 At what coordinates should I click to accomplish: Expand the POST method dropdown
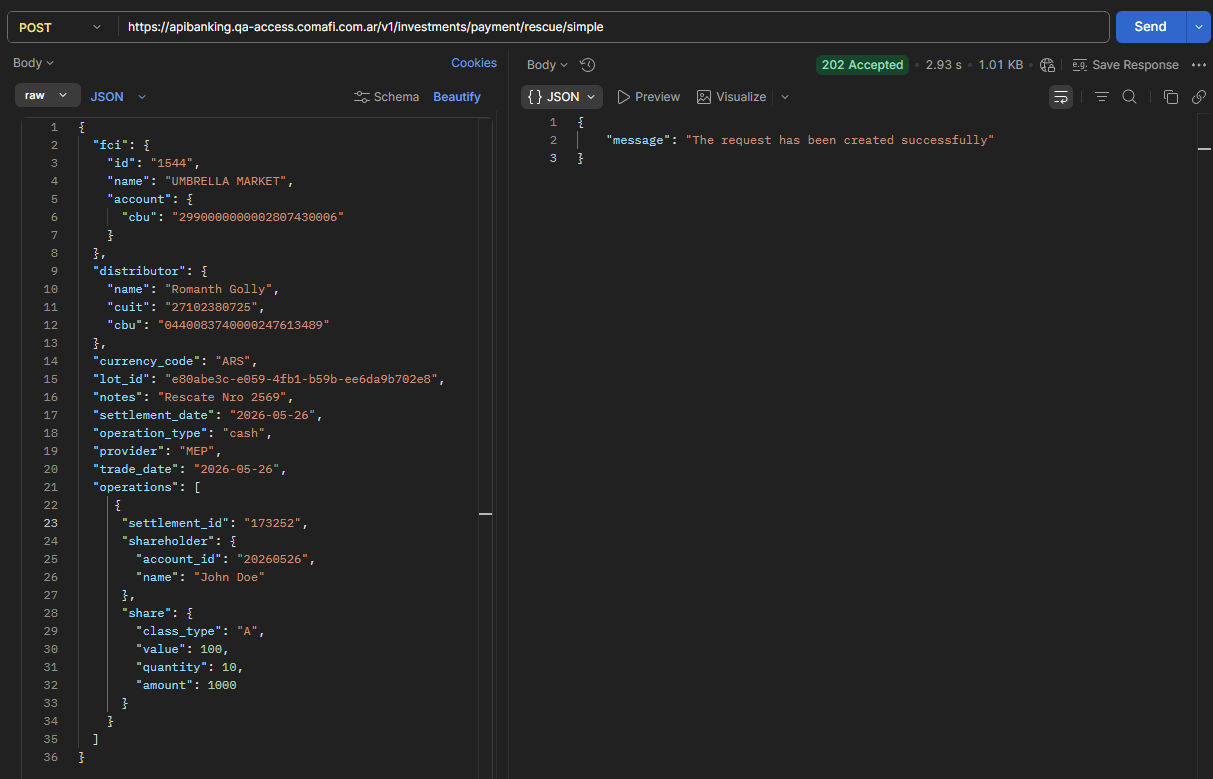click(60, 27)
